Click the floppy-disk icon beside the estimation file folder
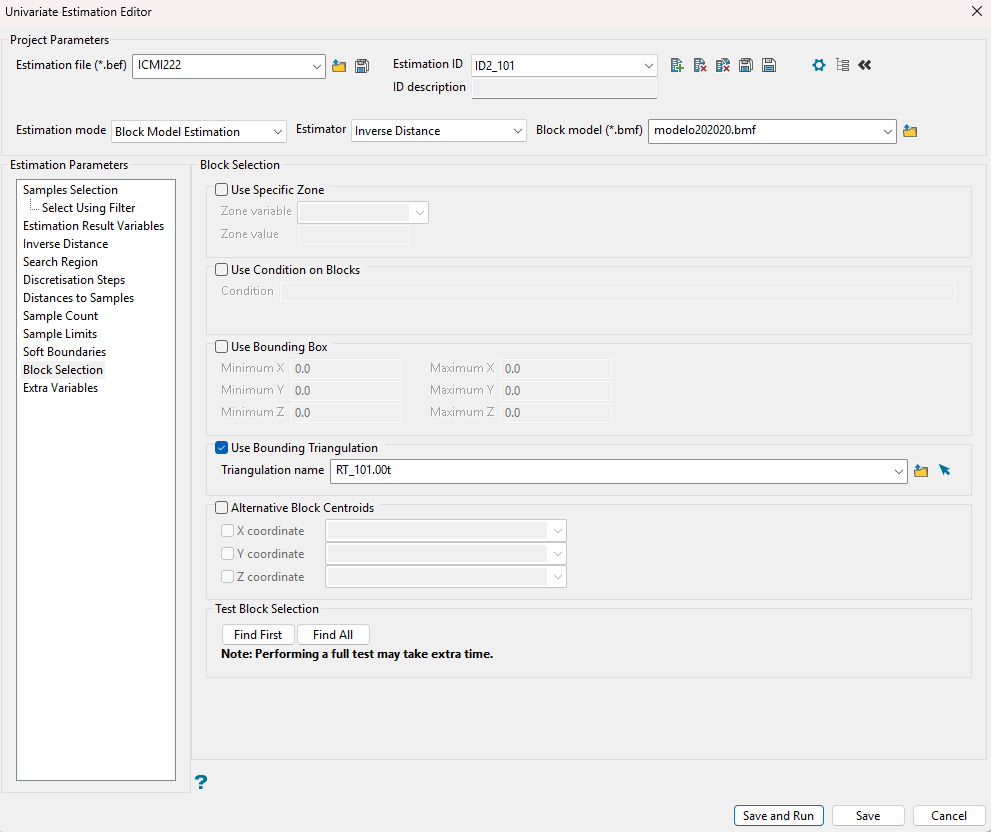Viewport: 991px width, 832px height. [362, 66]
